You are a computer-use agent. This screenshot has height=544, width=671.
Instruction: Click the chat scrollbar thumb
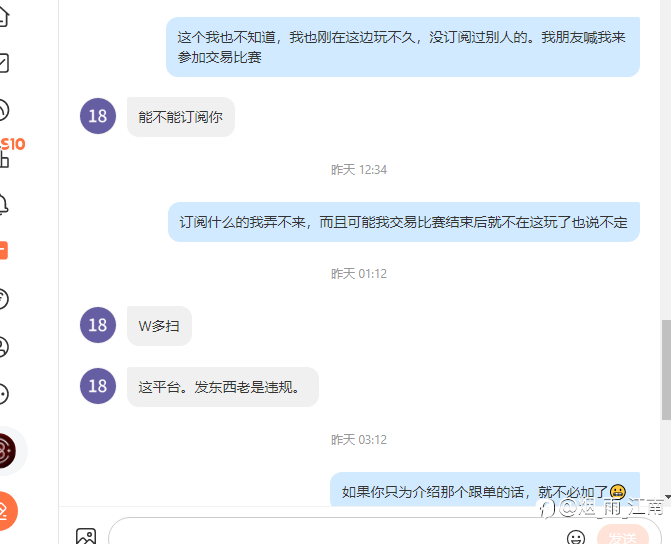(666, 369)
